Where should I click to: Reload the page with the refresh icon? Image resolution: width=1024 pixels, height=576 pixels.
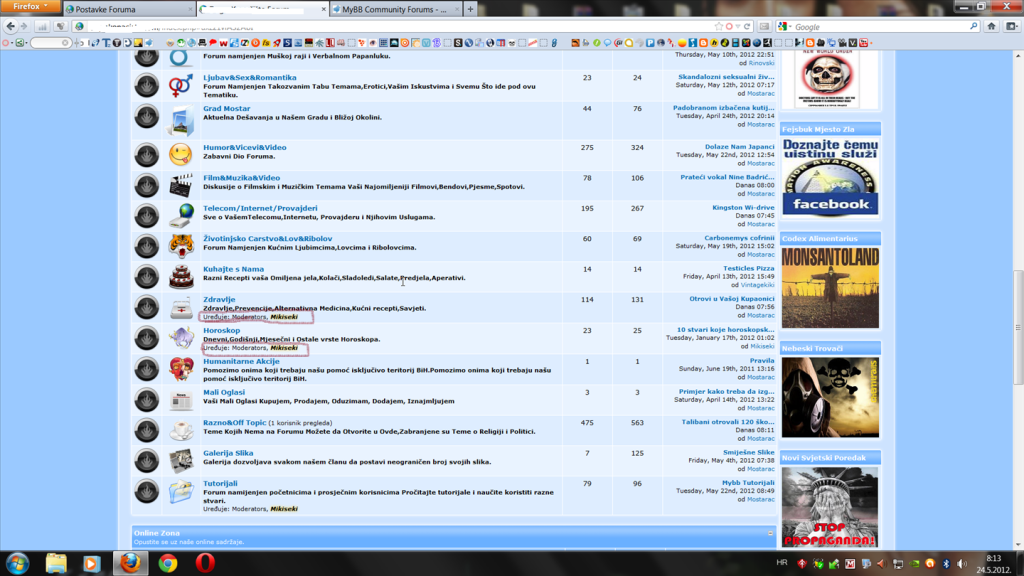click(747, 27)
